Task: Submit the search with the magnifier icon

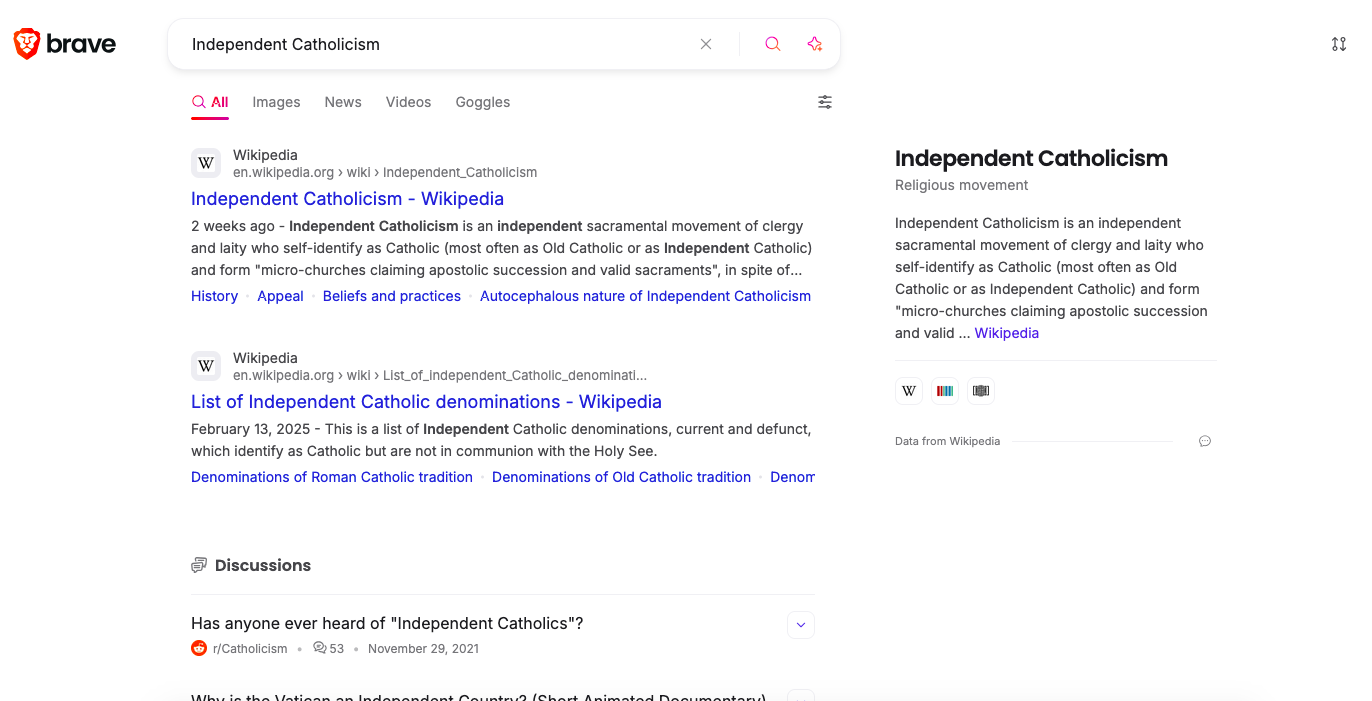Action: [772, 44]
